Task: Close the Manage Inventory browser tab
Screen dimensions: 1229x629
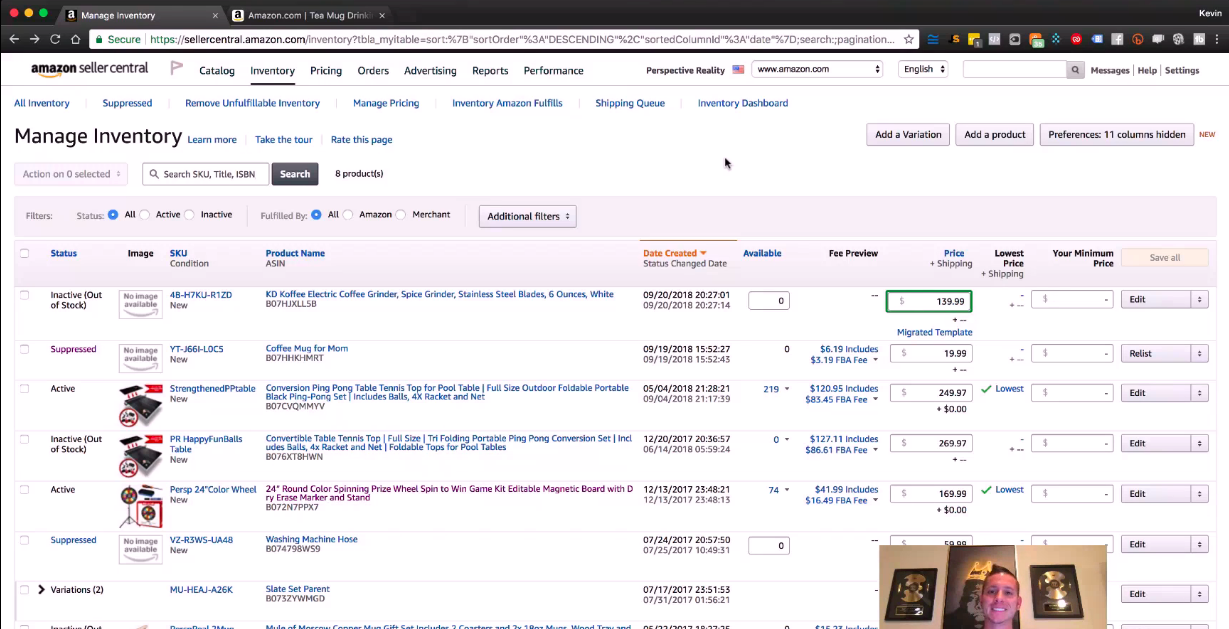Action: [216, 15]
